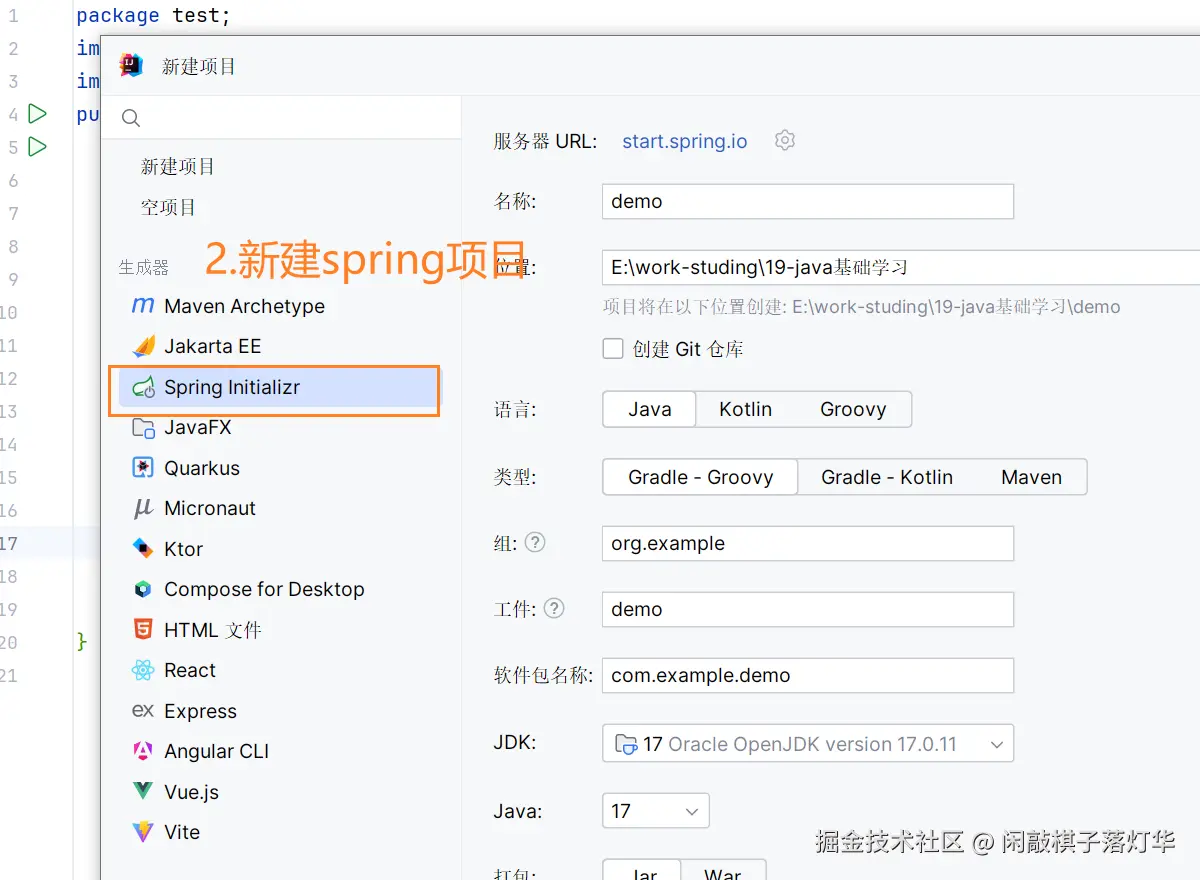Click help icon next to 工件 label
The image size is (1200, 880).
click(x=554, y=608)
